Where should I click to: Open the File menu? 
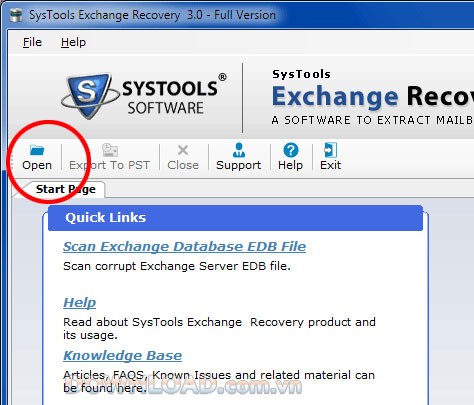[x=32, y=42]
